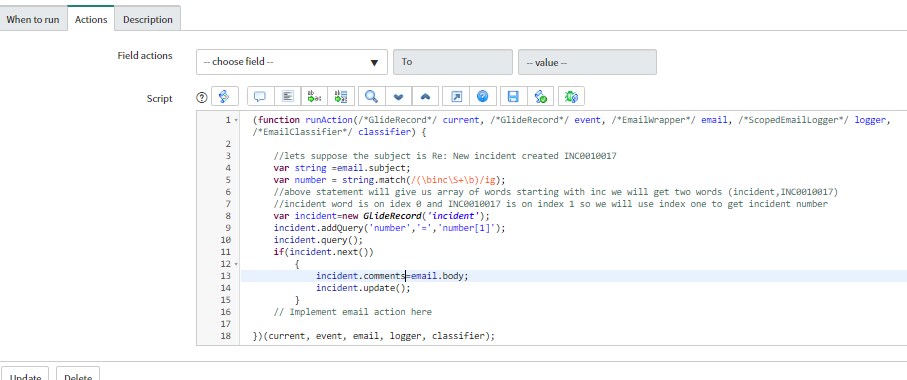Click the 'incident word is on idex' comment

click(551, 204)
